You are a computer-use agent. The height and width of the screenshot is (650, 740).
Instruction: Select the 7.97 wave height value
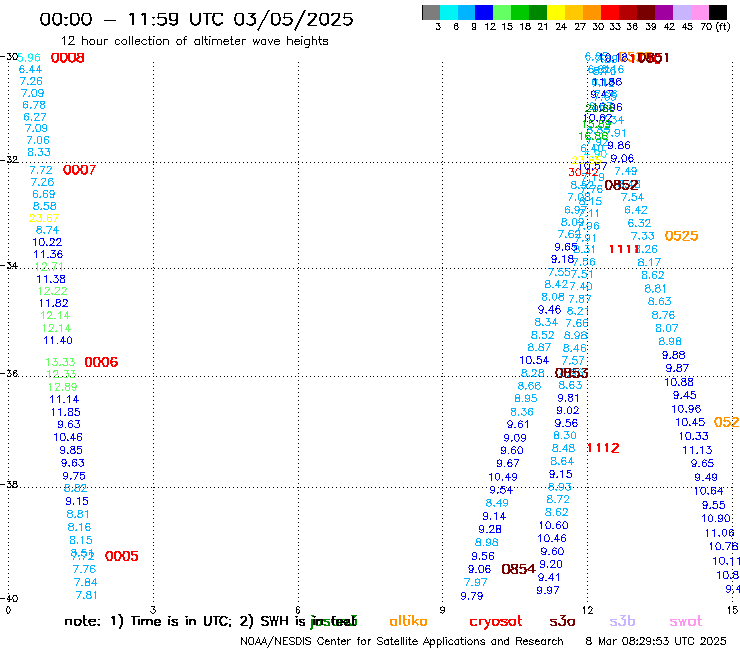[x=475, y=582]
